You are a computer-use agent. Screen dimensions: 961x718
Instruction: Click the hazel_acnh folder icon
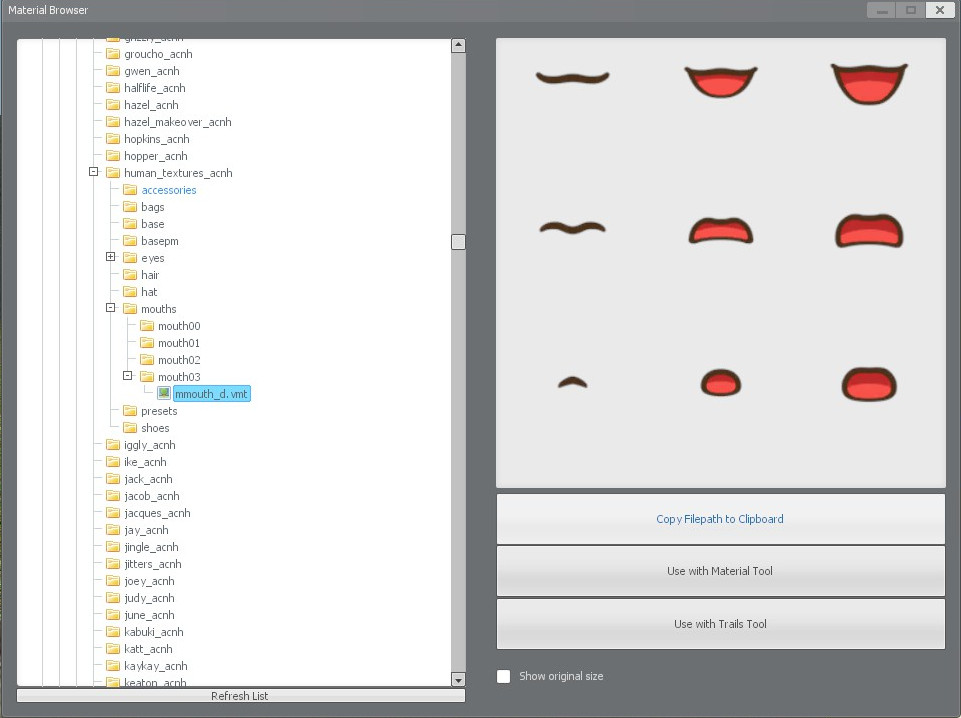(113, 105)
